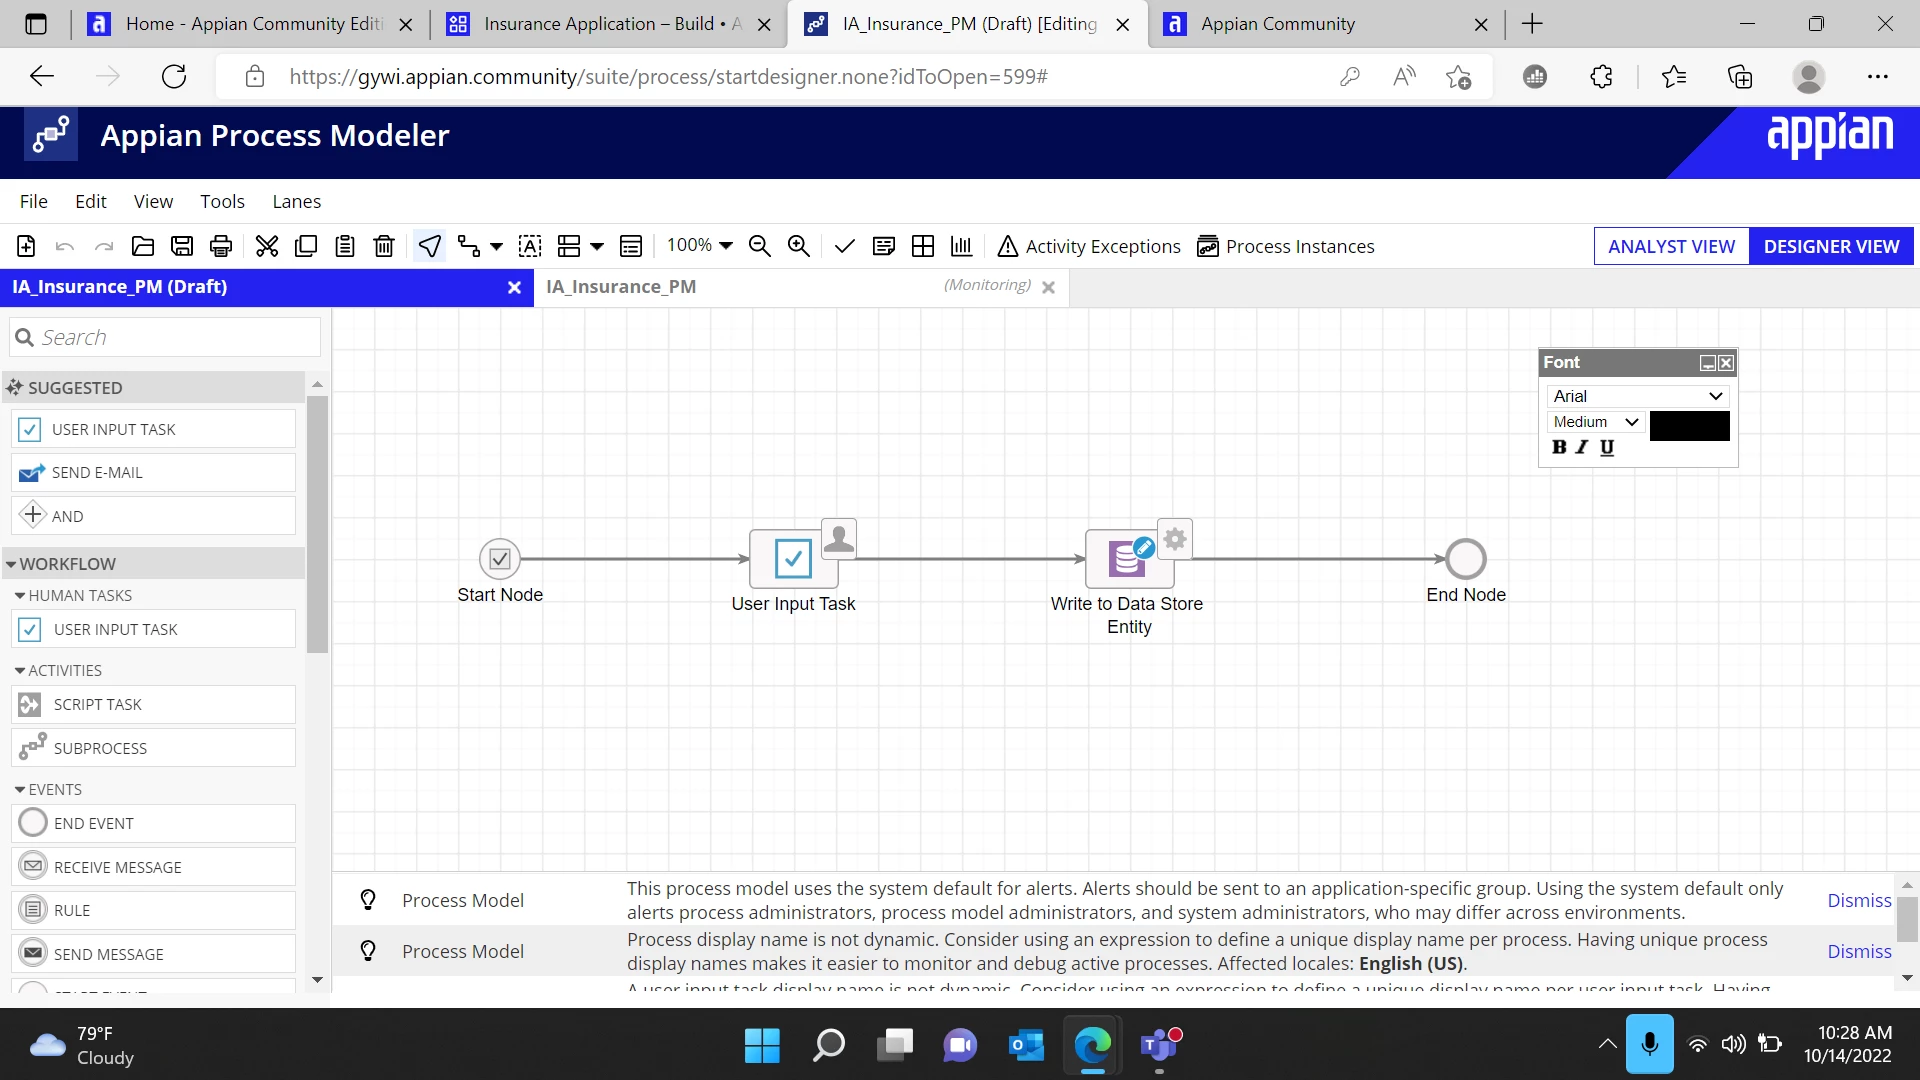This screenshot has height=1080, width=1920.
Task: Close the Font panel
Action: pyautogui.click(x=1726, y=363)
